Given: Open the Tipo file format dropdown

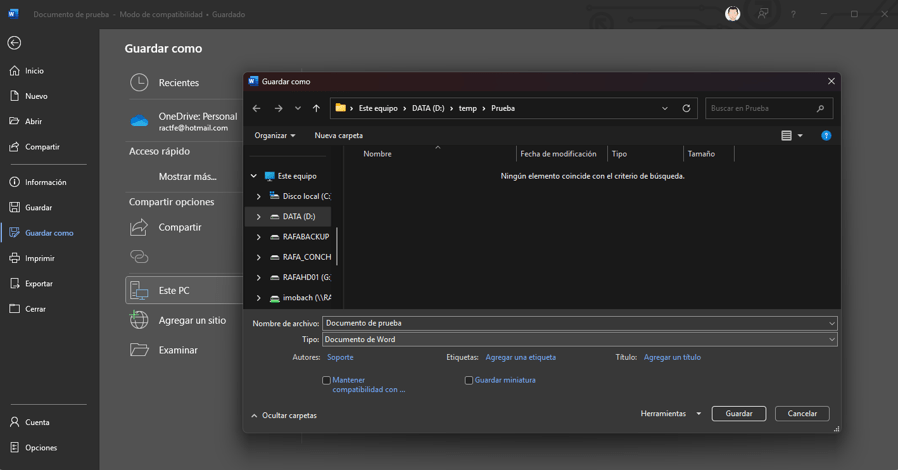Looking at the screenshot, I should pyautogui.click(x=579, y=340).
